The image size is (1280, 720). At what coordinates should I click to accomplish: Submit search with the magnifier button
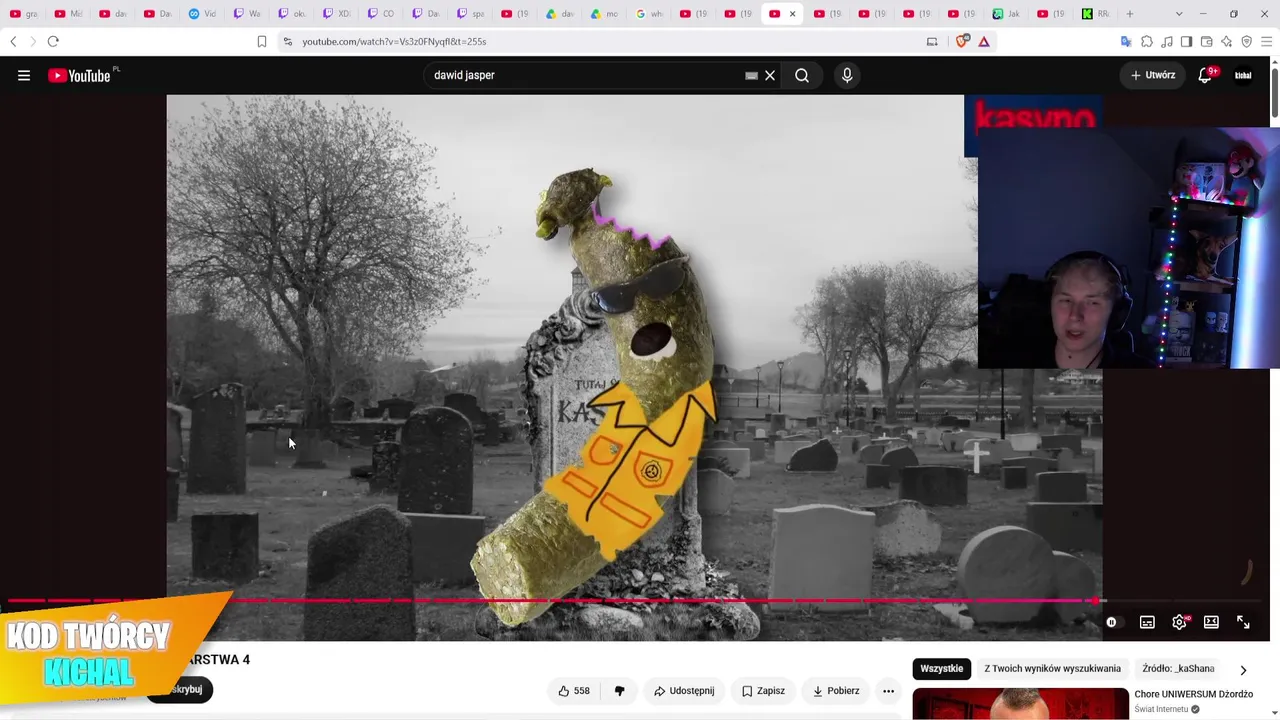802,75
